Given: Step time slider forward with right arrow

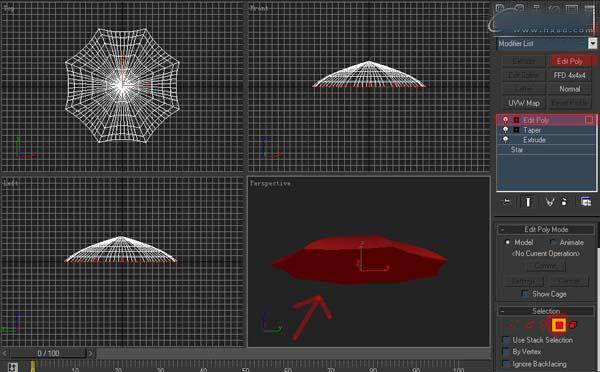Looking at the screenshot, I should (90, 353).
